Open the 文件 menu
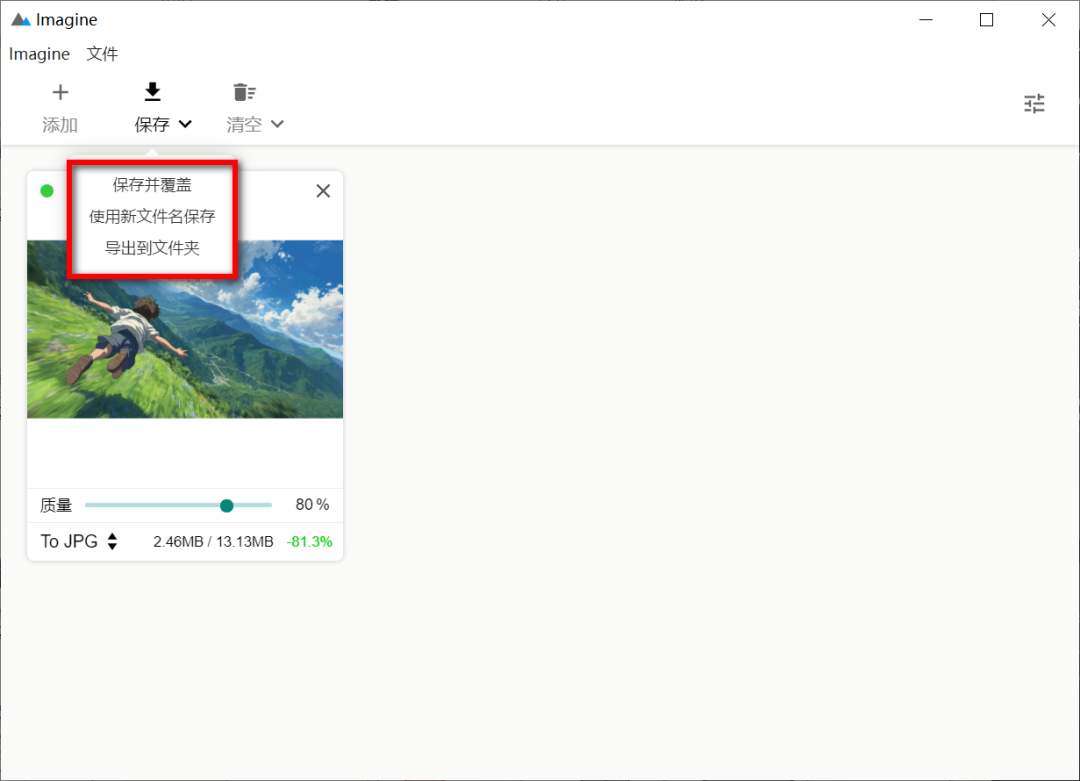The width and height of the screenshot is (1080, 781). [x=102, y=54]
